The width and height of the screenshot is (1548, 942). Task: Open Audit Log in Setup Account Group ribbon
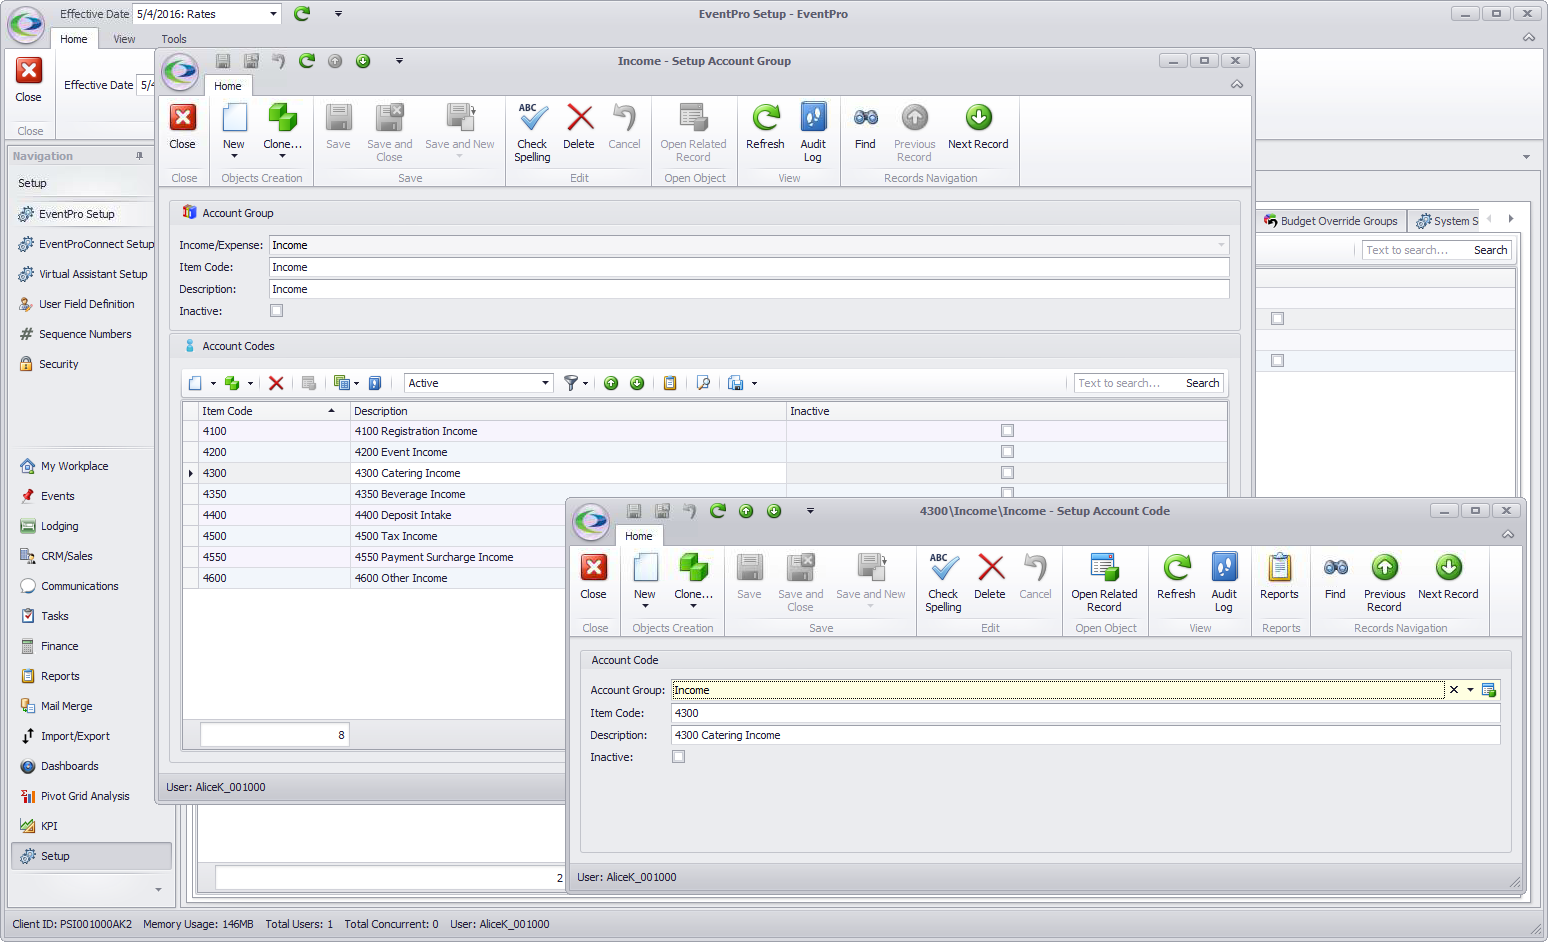(x=813, y=131)
